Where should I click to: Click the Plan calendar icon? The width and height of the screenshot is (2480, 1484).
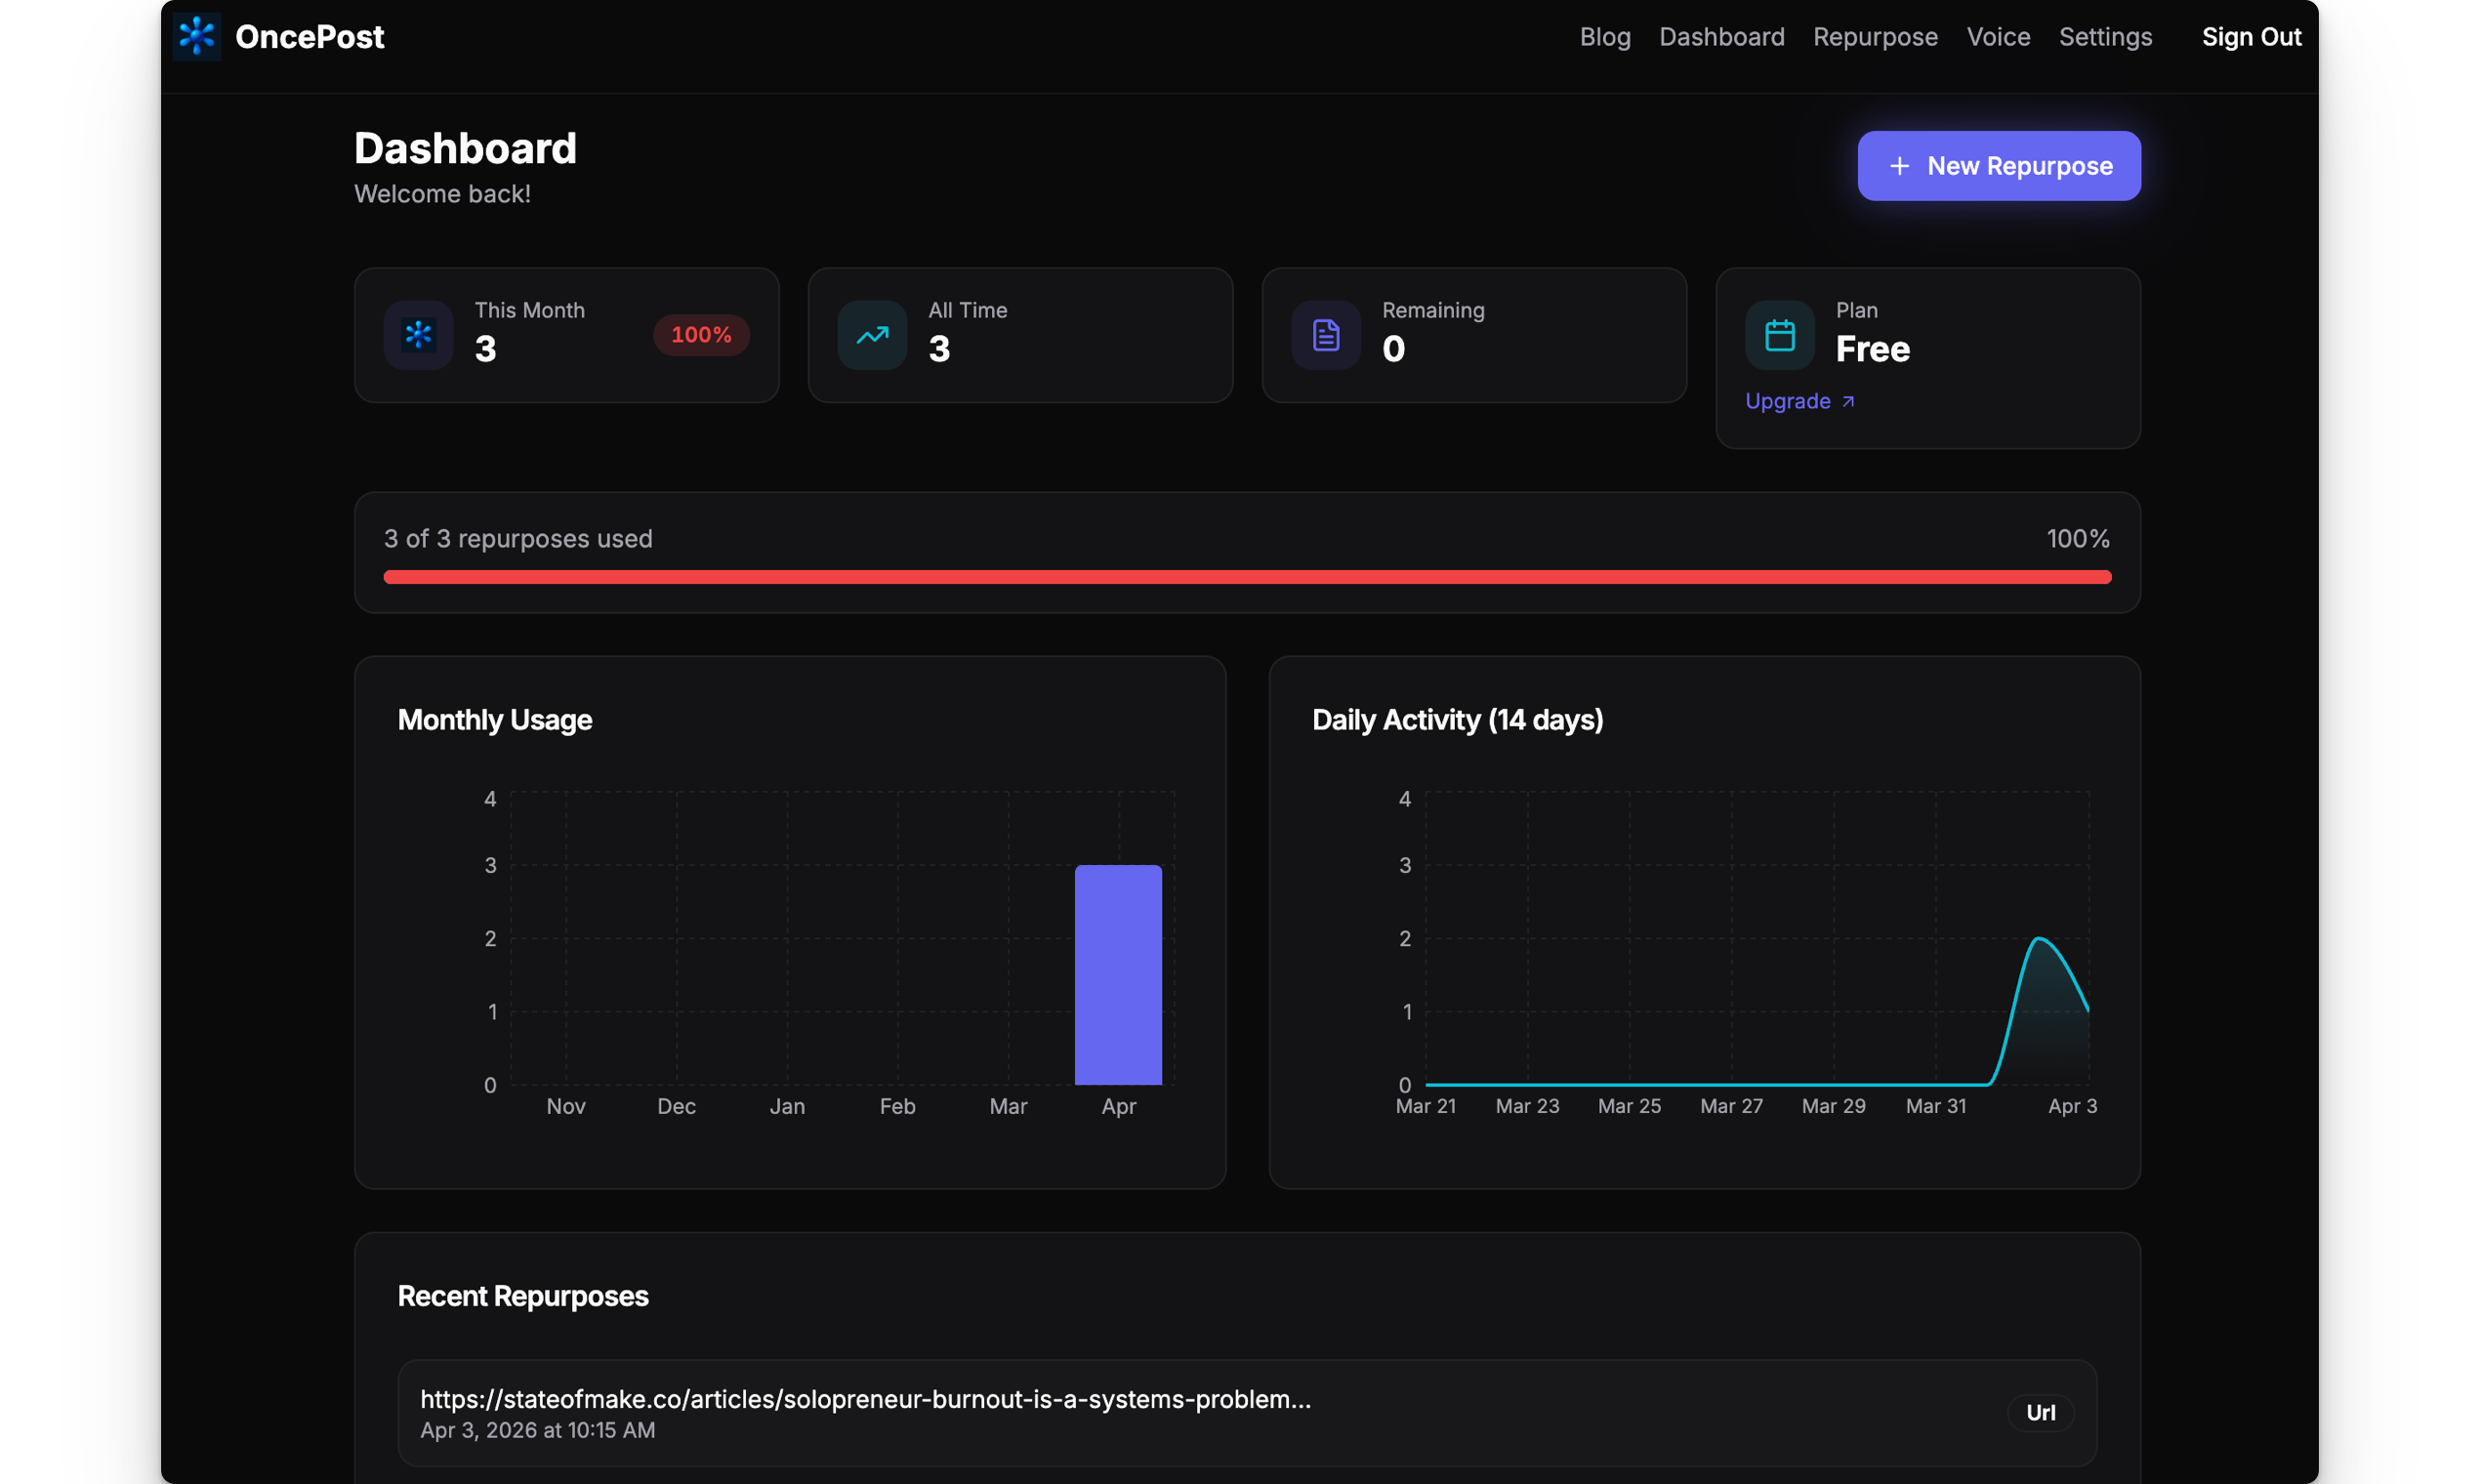pyautogui.click(x=1779, y=335)
